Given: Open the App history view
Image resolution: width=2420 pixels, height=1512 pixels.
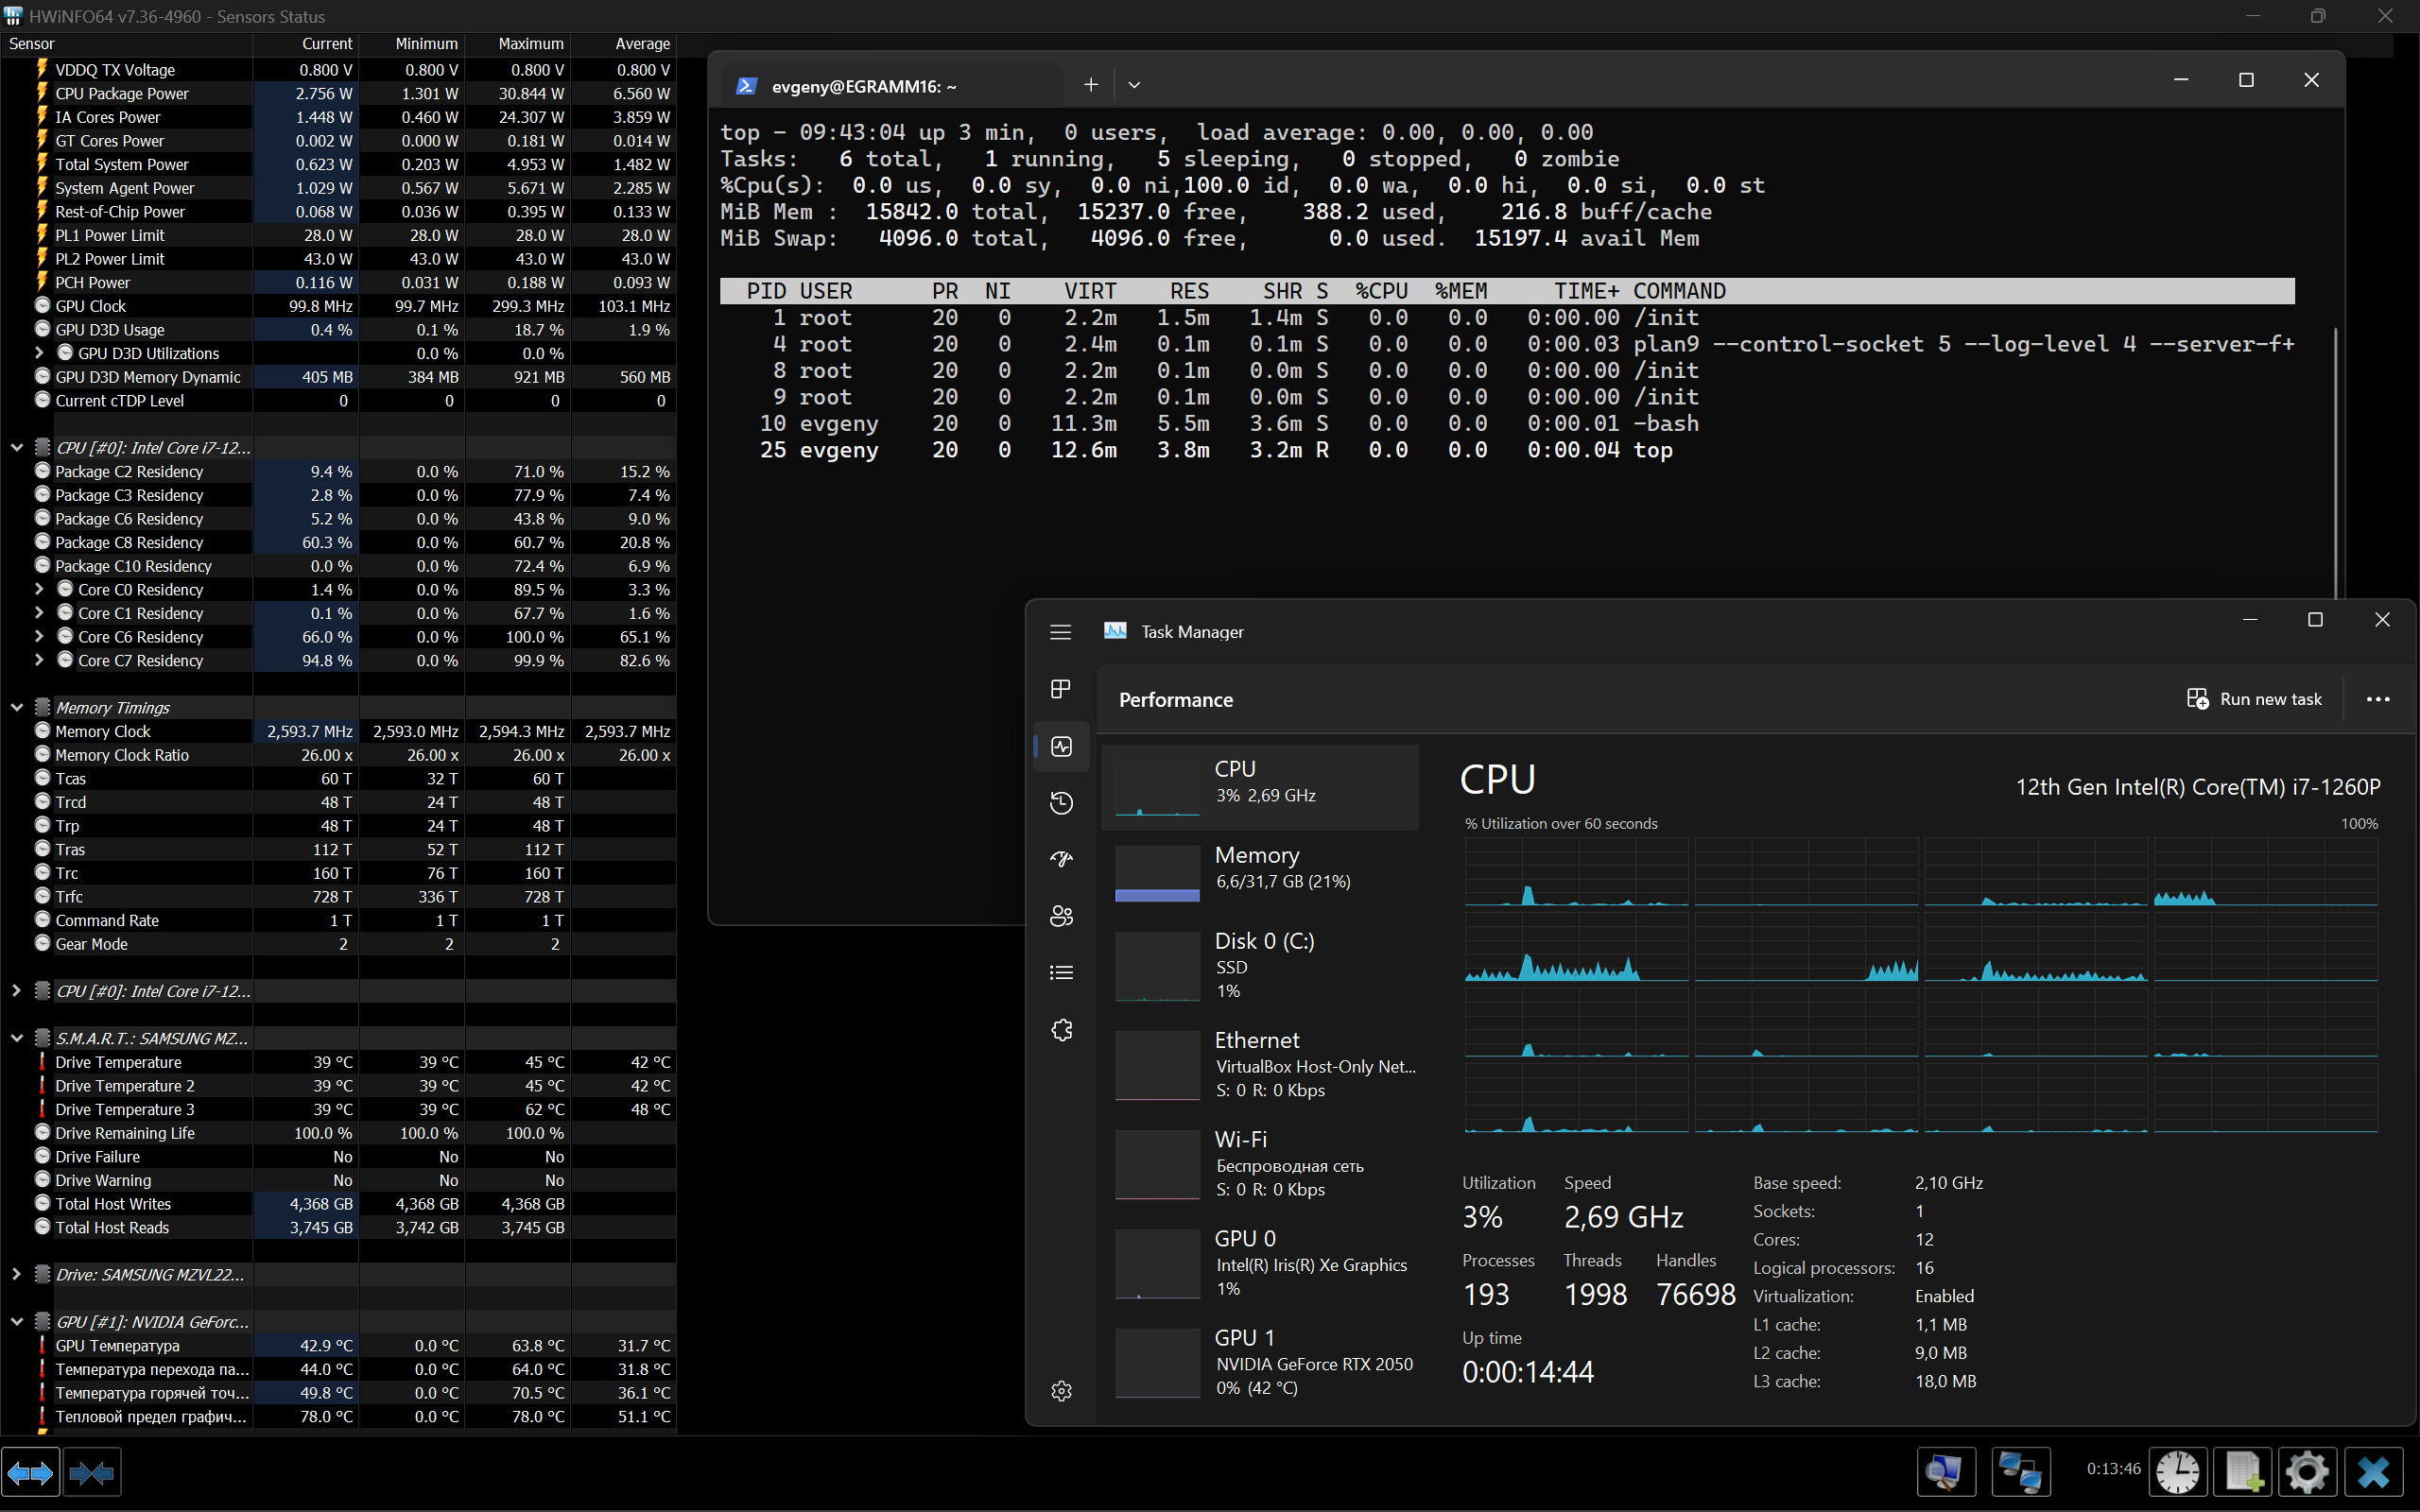Looking at the screenshot, I should pyautogui.click(x=1060, y=802).
